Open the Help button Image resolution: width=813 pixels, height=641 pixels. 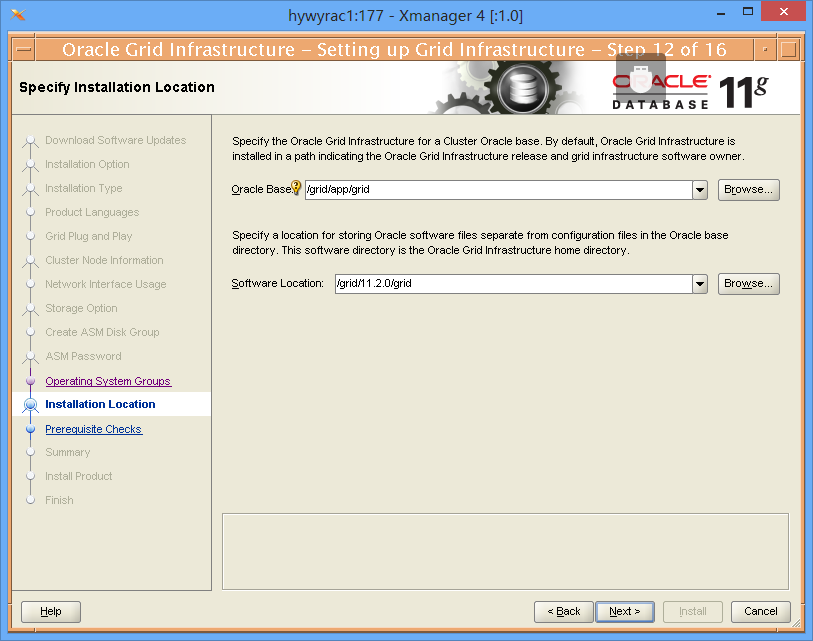click(51, 611)
